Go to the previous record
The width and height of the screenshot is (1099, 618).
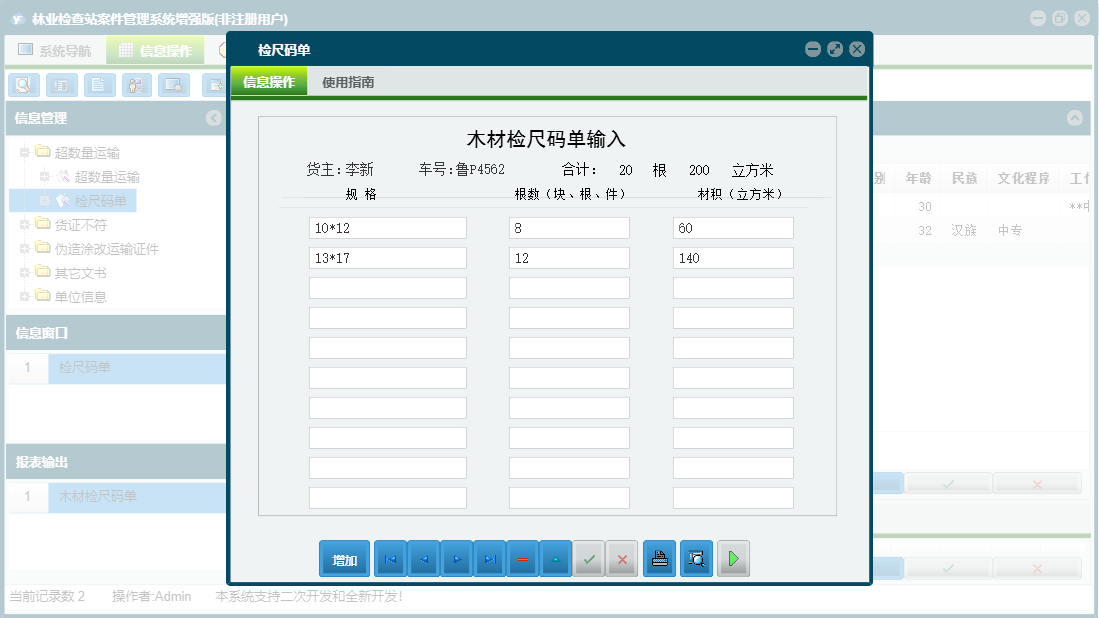point(423,558)
